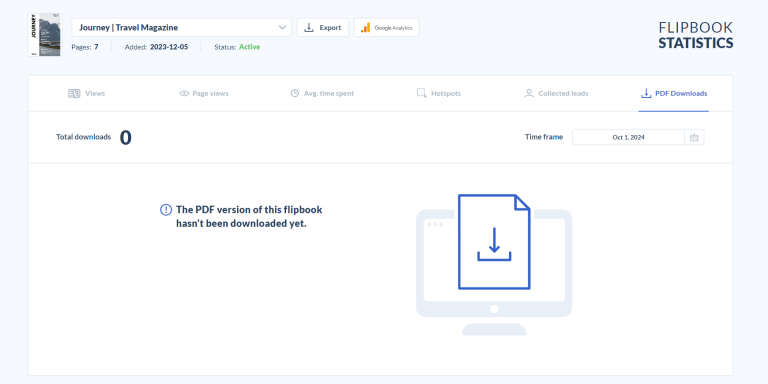Click the 'Time frame' label
The image size is (768, 384).
(544, 137)
